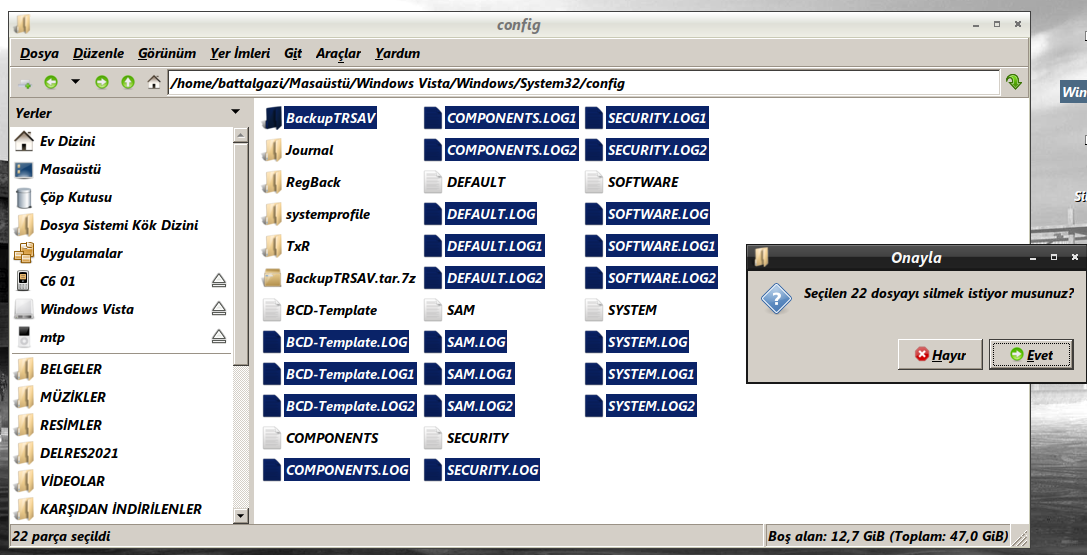Viewport: 1087px width, 555px height.
Task: Select the DEFAULT file icon
Action: [433, 183]
